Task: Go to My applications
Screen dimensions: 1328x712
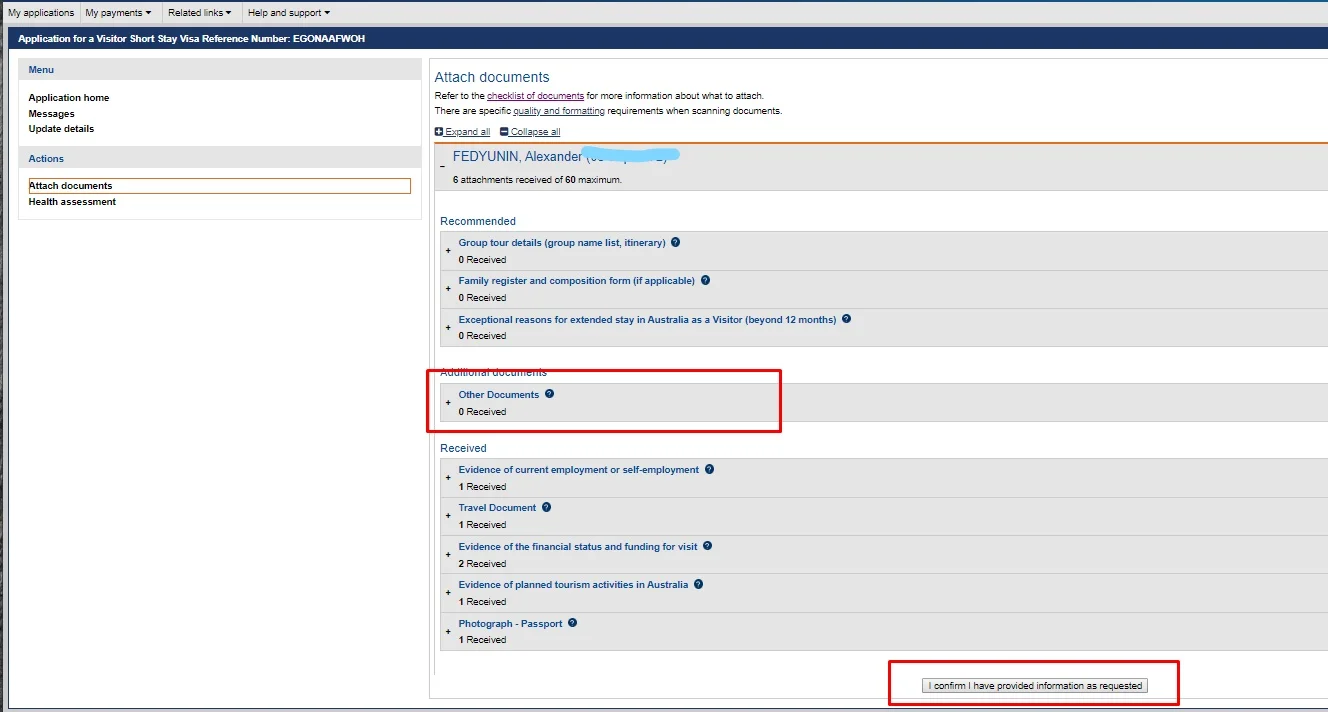Action: coord(41,13)
